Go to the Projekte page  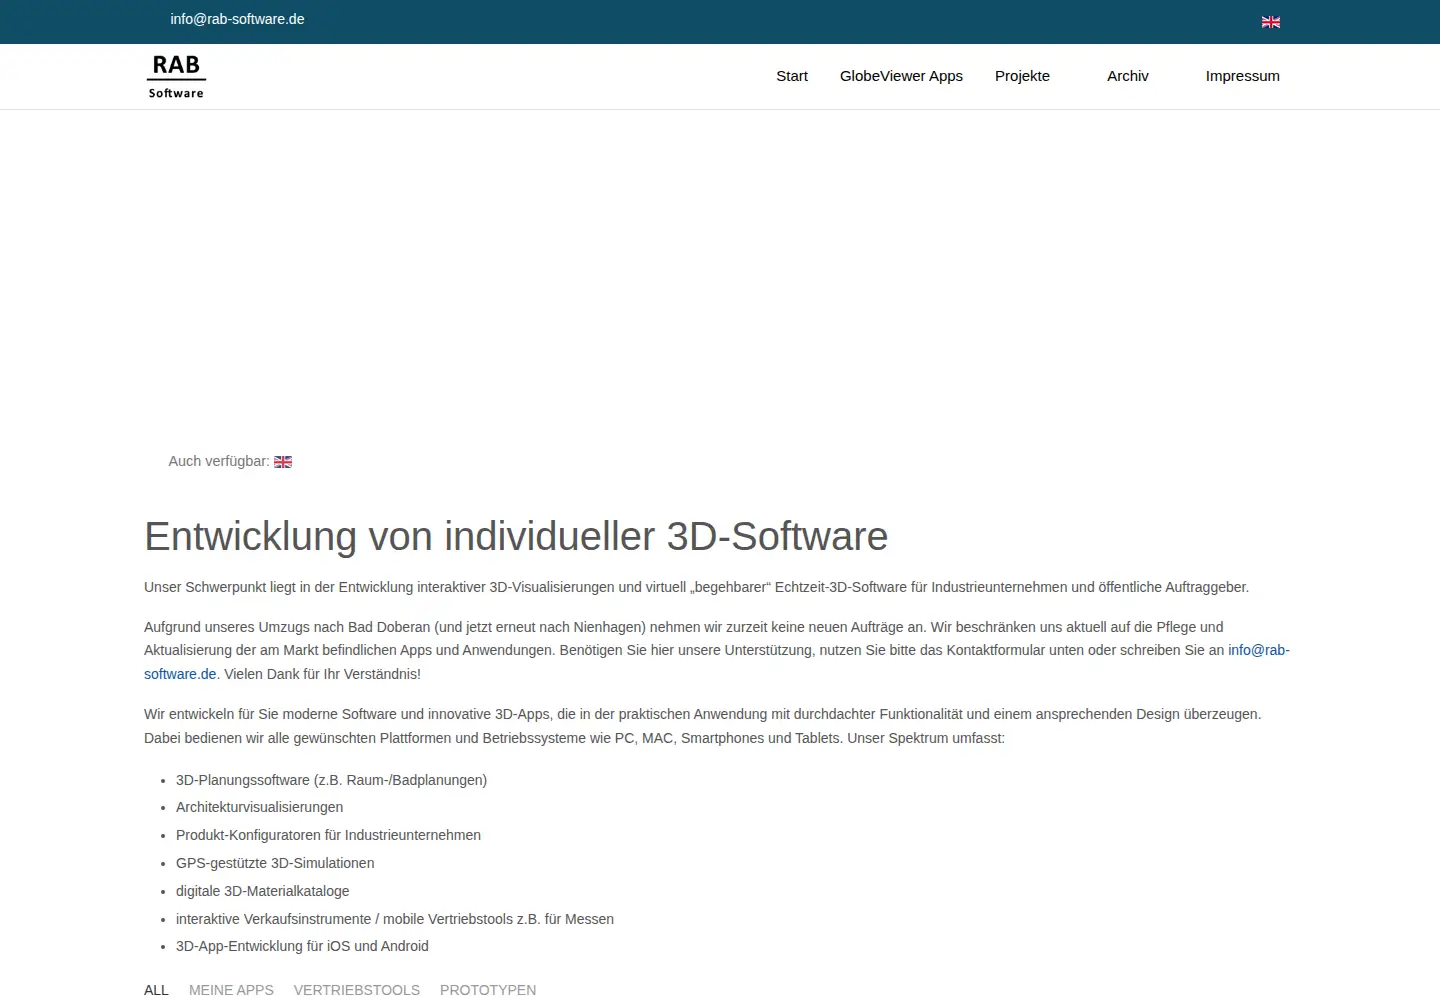1022,76
